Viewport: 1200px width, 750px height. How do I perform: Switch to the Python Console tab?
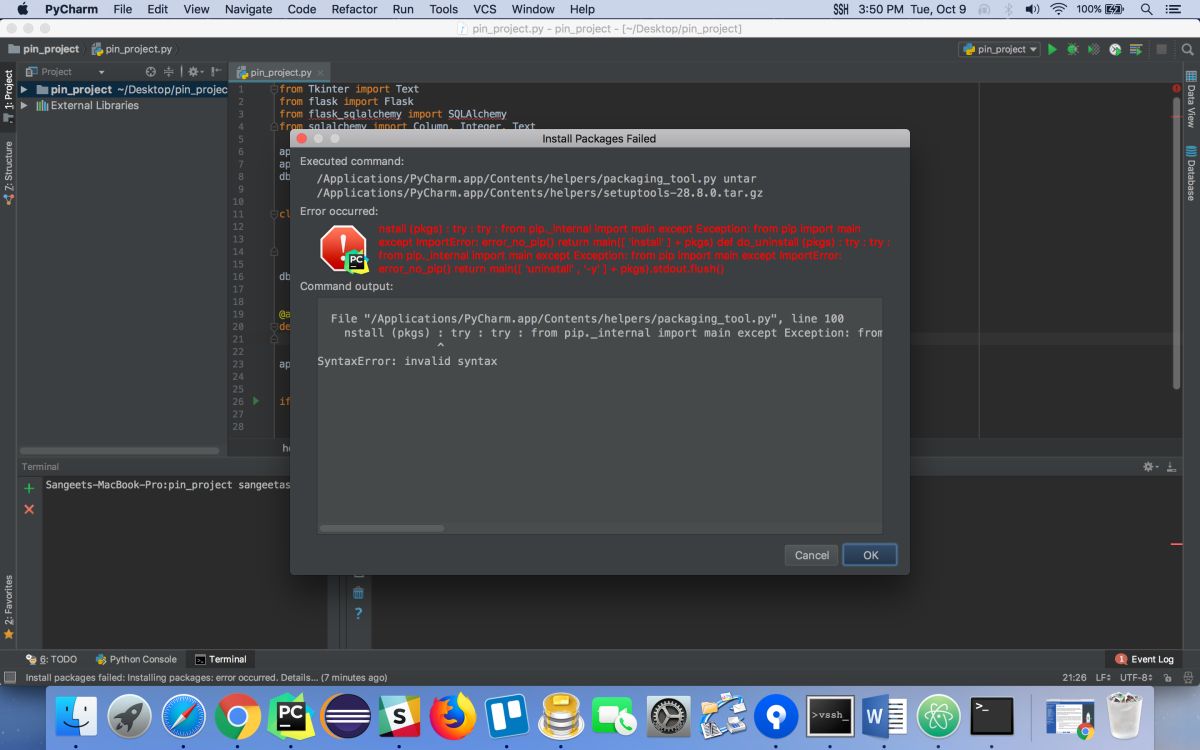pos(136,659)
